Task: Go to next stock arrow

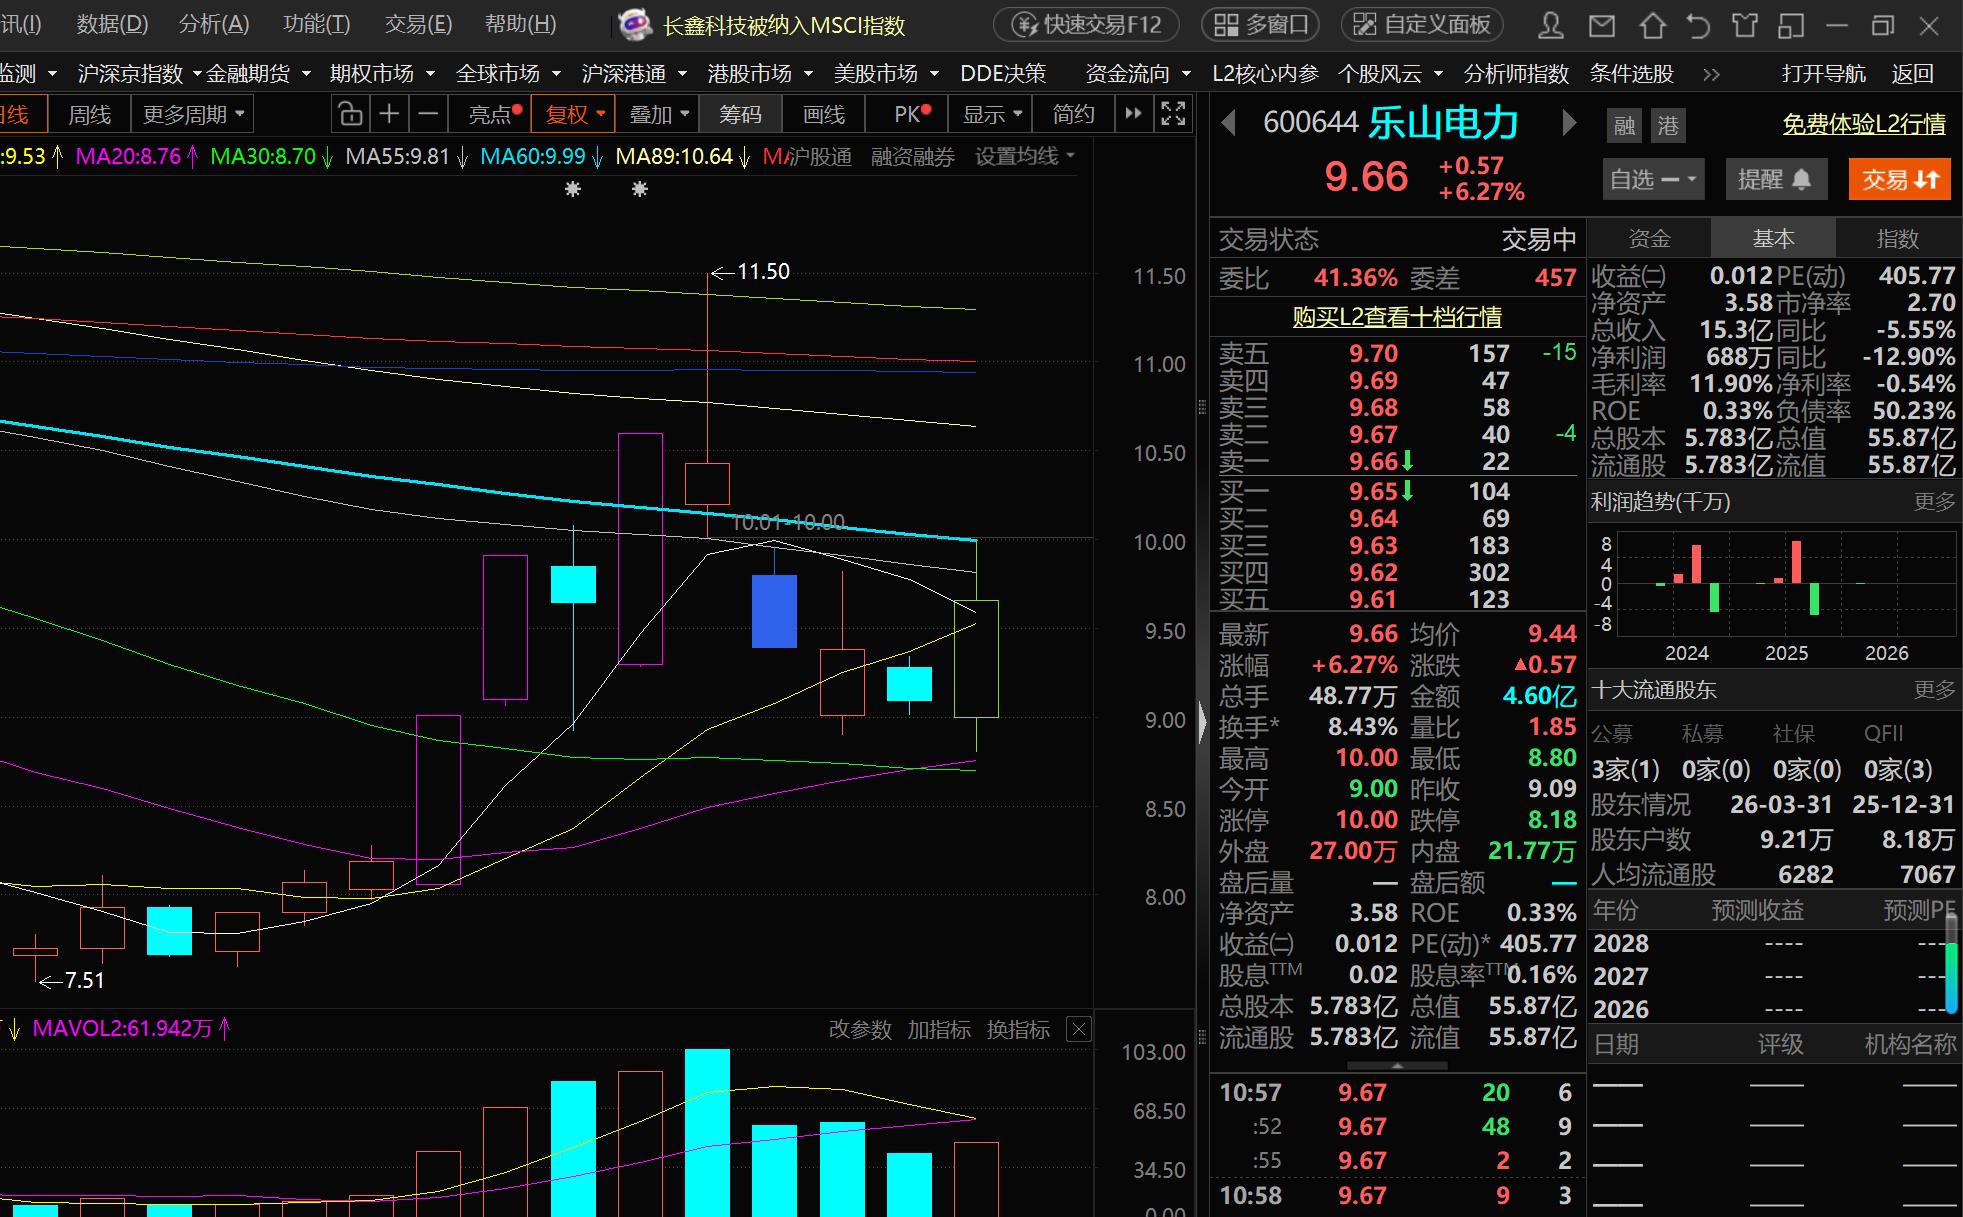Action: click(1569, 123)
